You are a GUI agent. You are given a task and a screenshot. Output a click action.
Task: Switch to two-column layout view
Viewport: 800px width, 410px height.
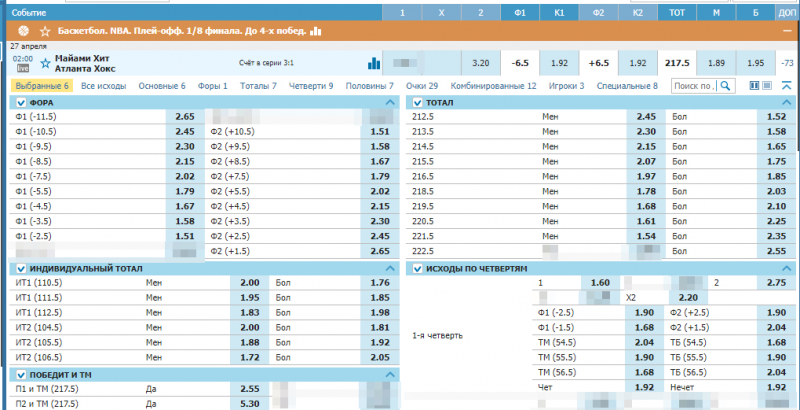tap(755, 86)
